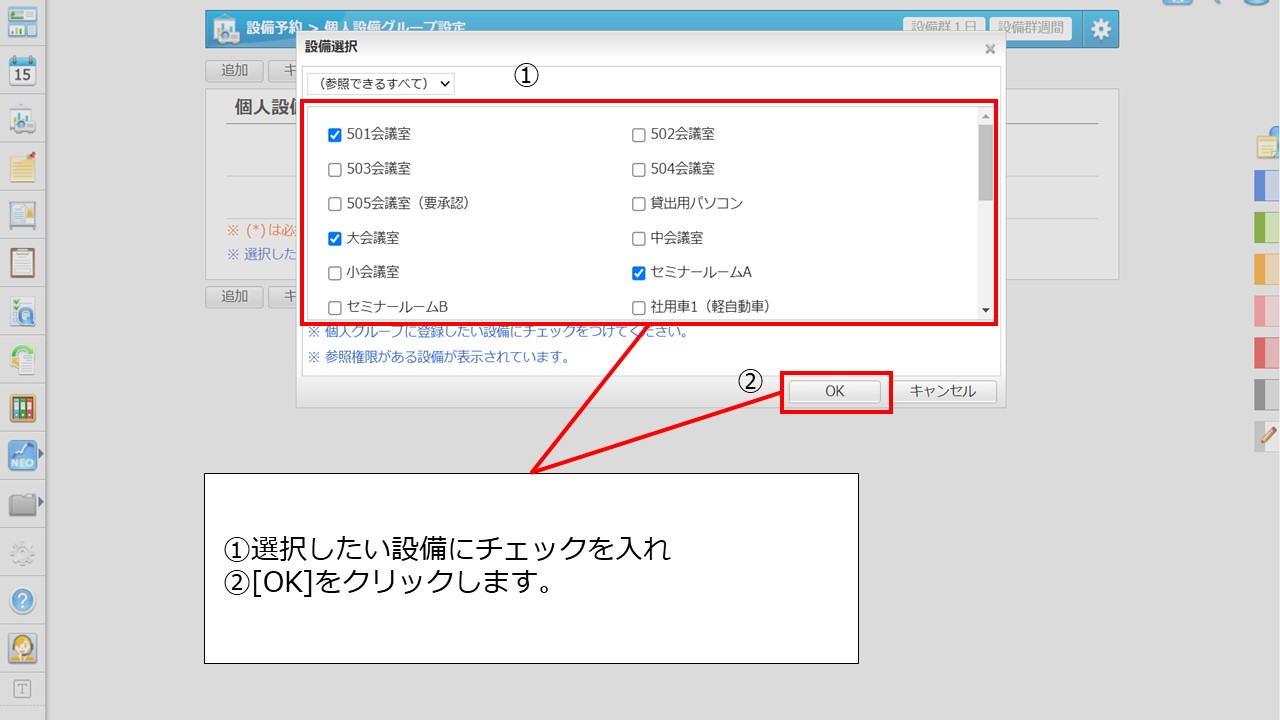Open the yellow memo pad with pin icon

tap(22, 167)
